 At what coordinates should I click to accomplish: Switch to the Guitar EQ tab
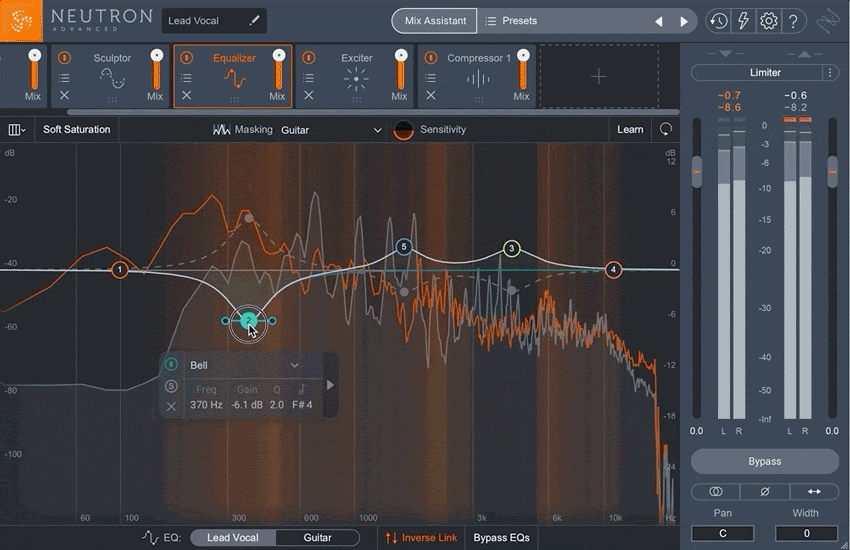(317, 537)
